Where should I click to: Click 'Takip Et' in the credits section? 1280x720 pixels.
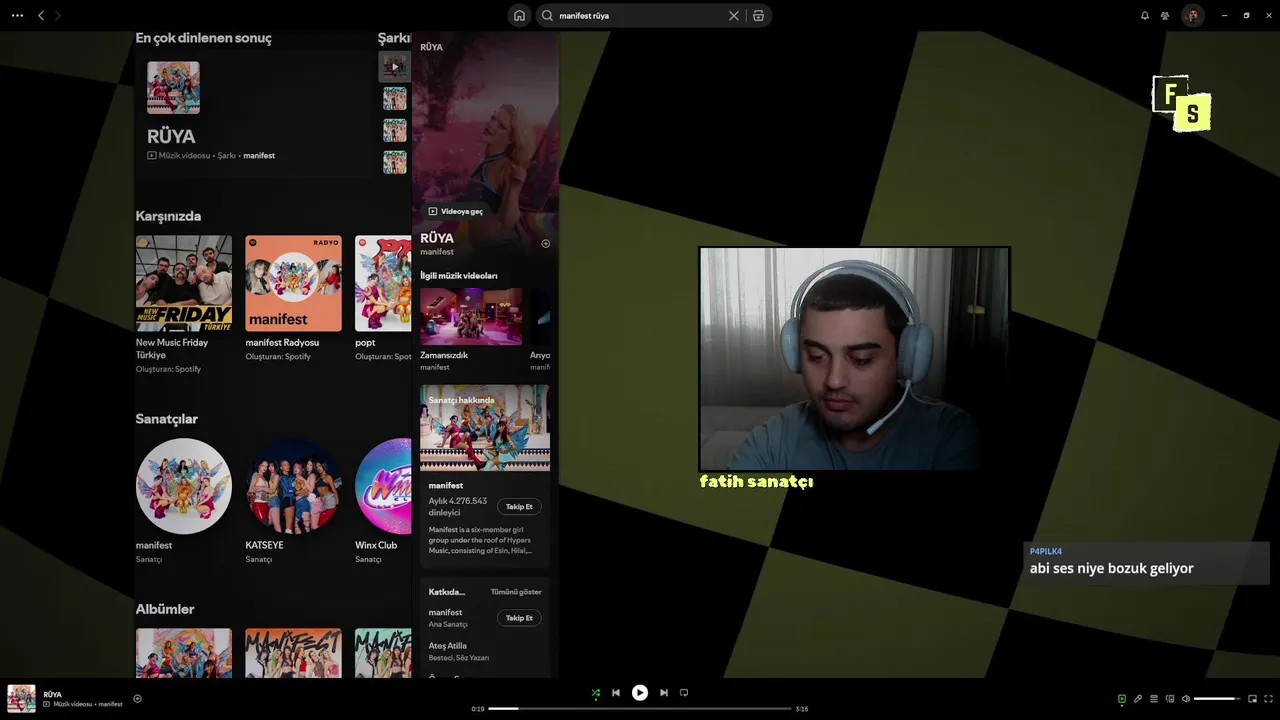coord(519,618)
